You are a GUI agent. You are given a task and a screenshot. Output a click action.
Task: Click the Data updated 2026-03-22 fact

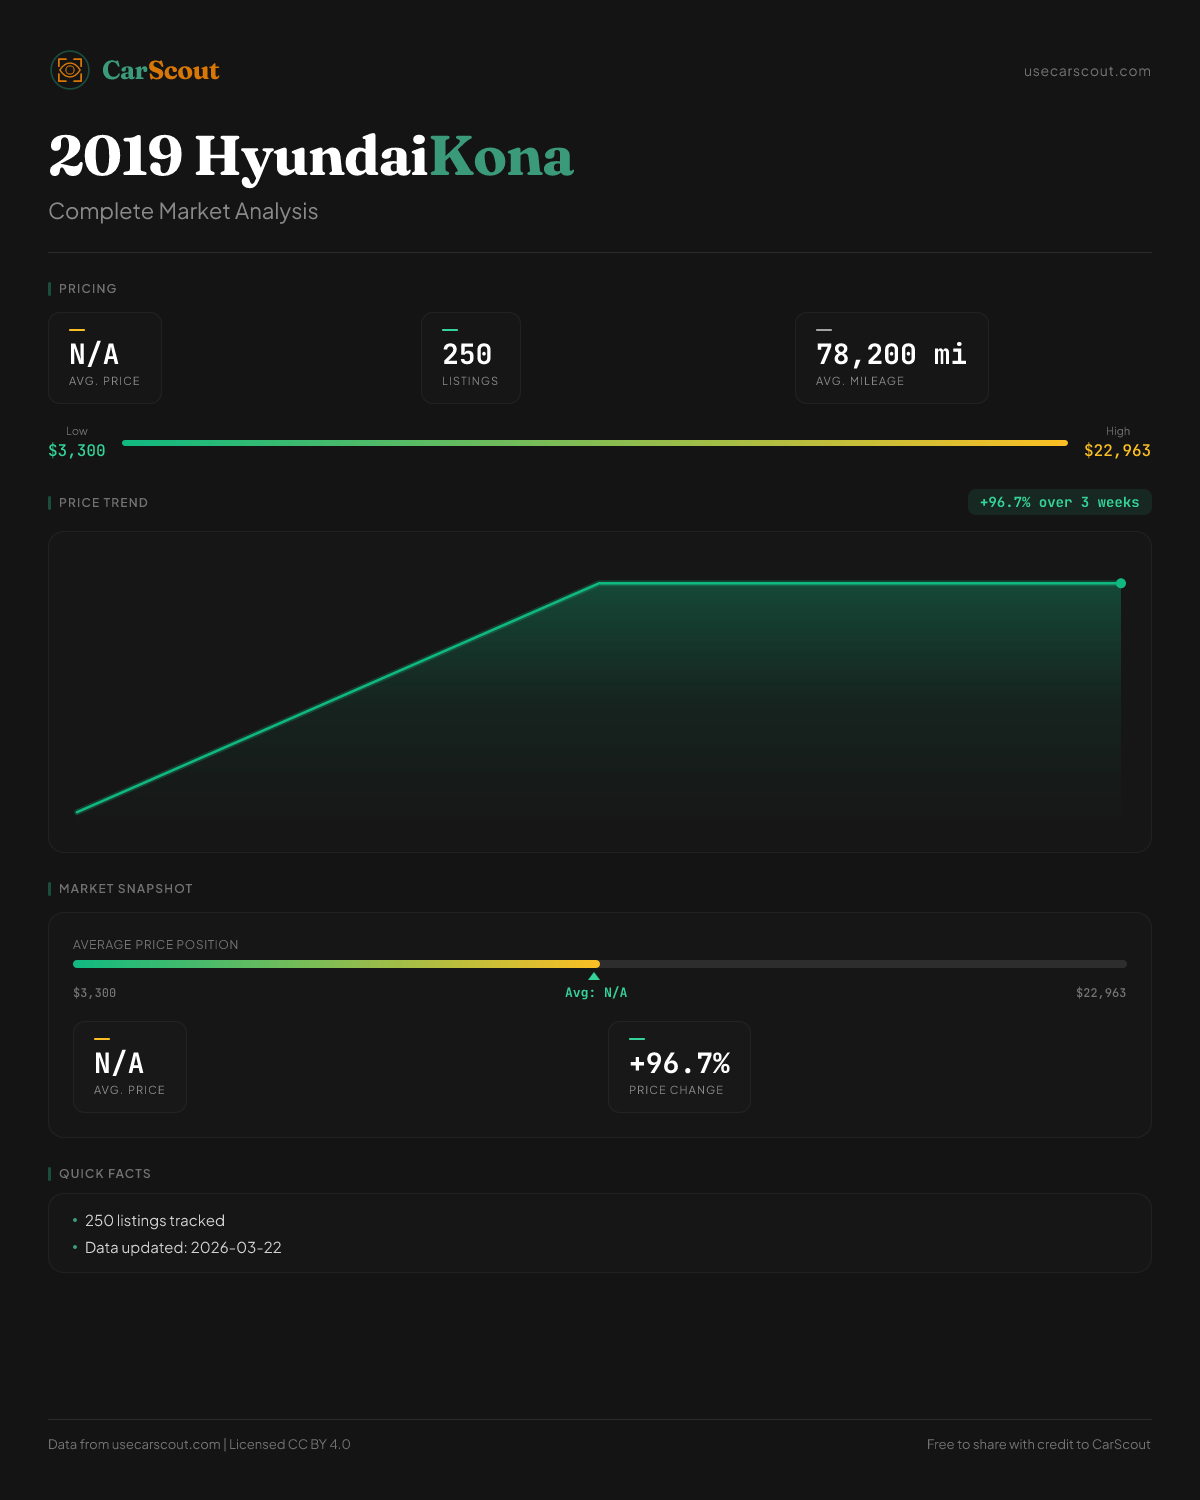183,1248
